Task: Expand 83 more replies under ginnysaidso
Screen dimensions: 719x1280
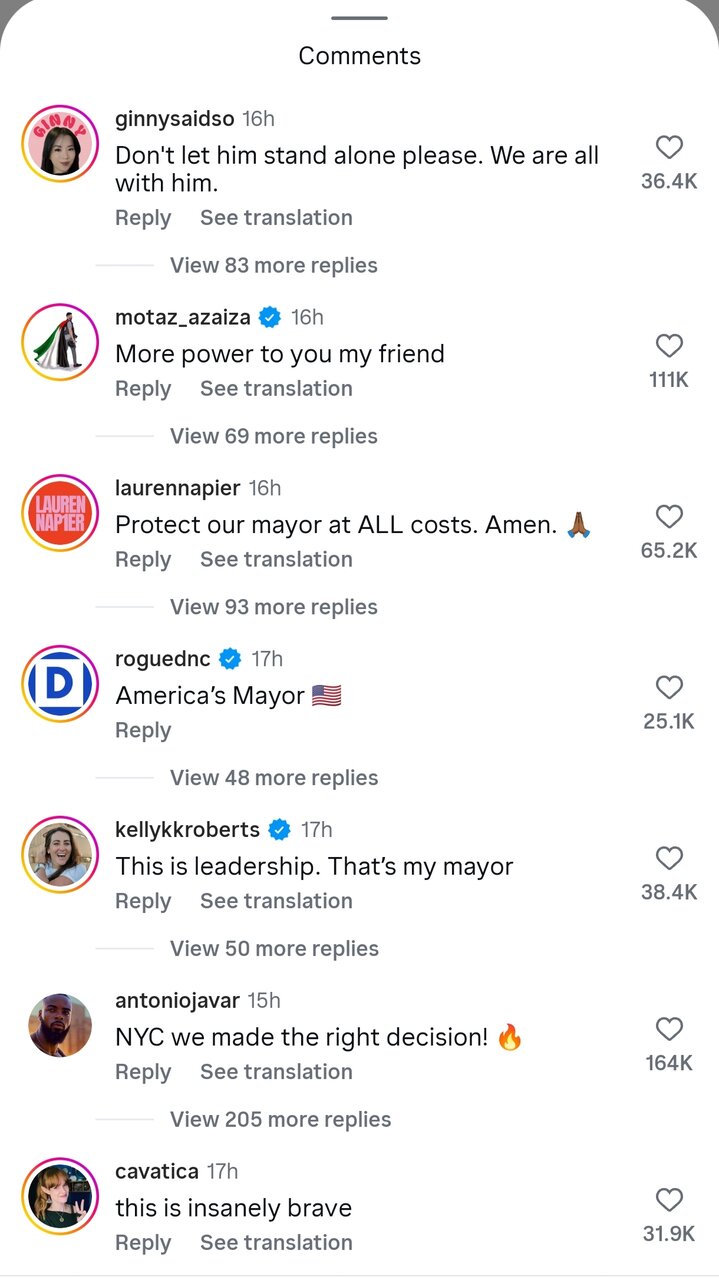Action: click(274, 265)
